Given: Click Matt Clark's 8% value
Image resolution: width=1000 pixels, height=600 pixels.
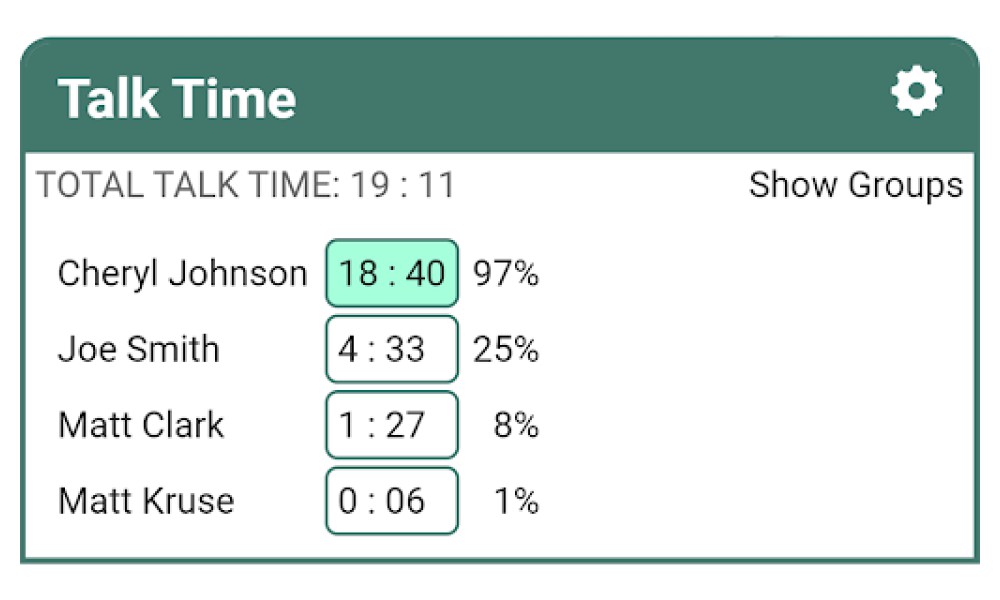Looking at the screenshot, I should click(517, 425).
